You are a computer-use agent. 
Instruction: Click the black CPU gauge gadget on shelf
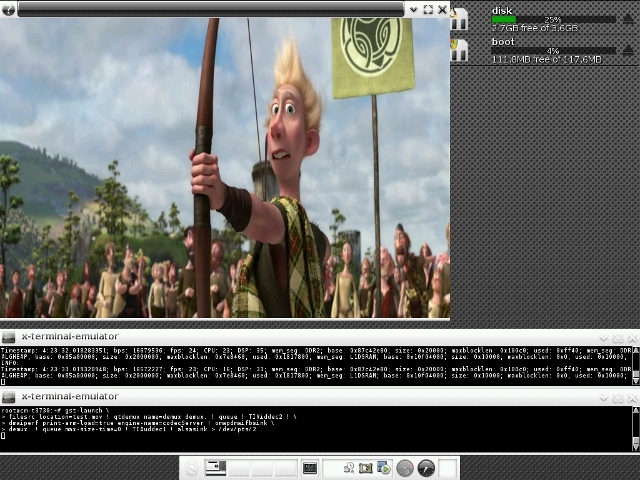[426, 468]
